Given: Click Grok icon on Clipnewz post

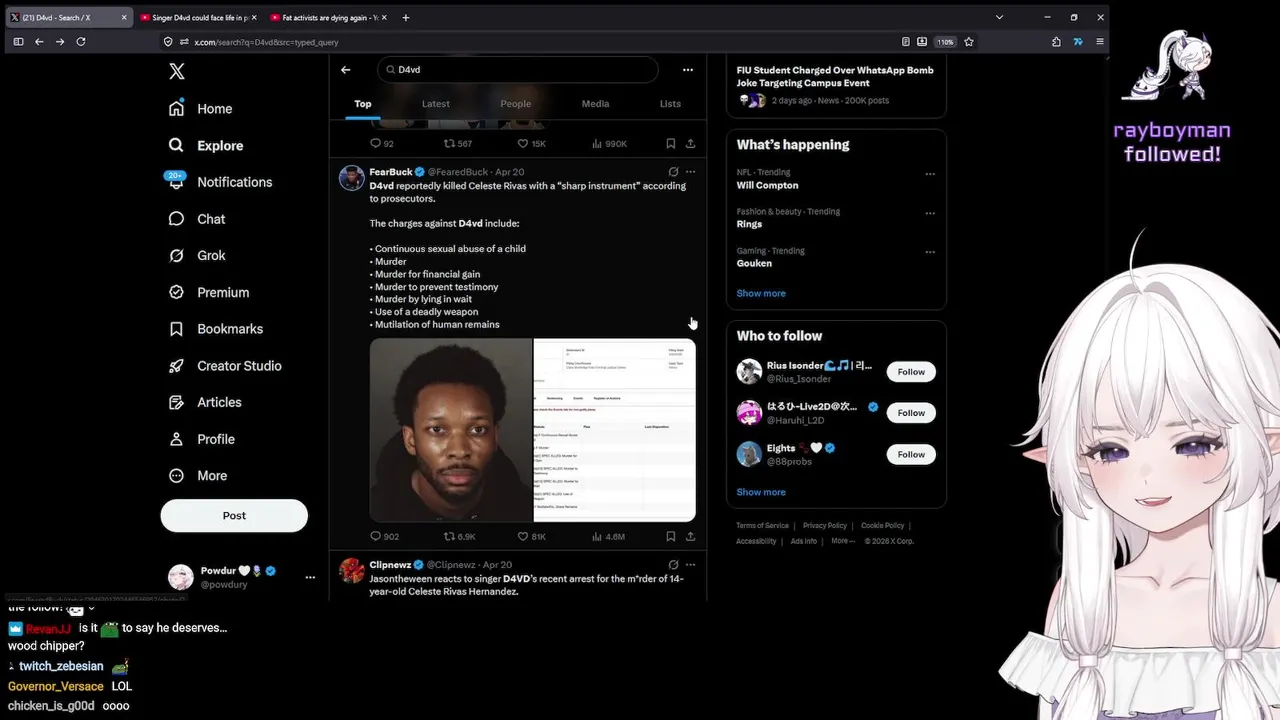Looking at the screenshot, I should coord(673,565).
